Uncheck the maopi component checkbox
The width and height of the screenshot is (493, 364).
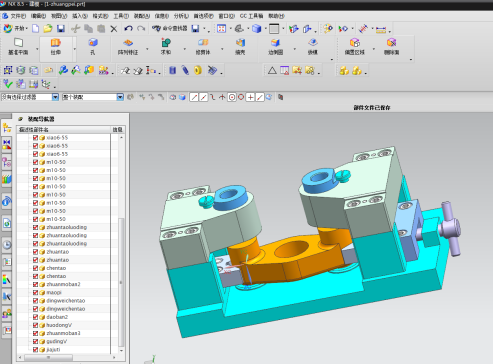35,293
